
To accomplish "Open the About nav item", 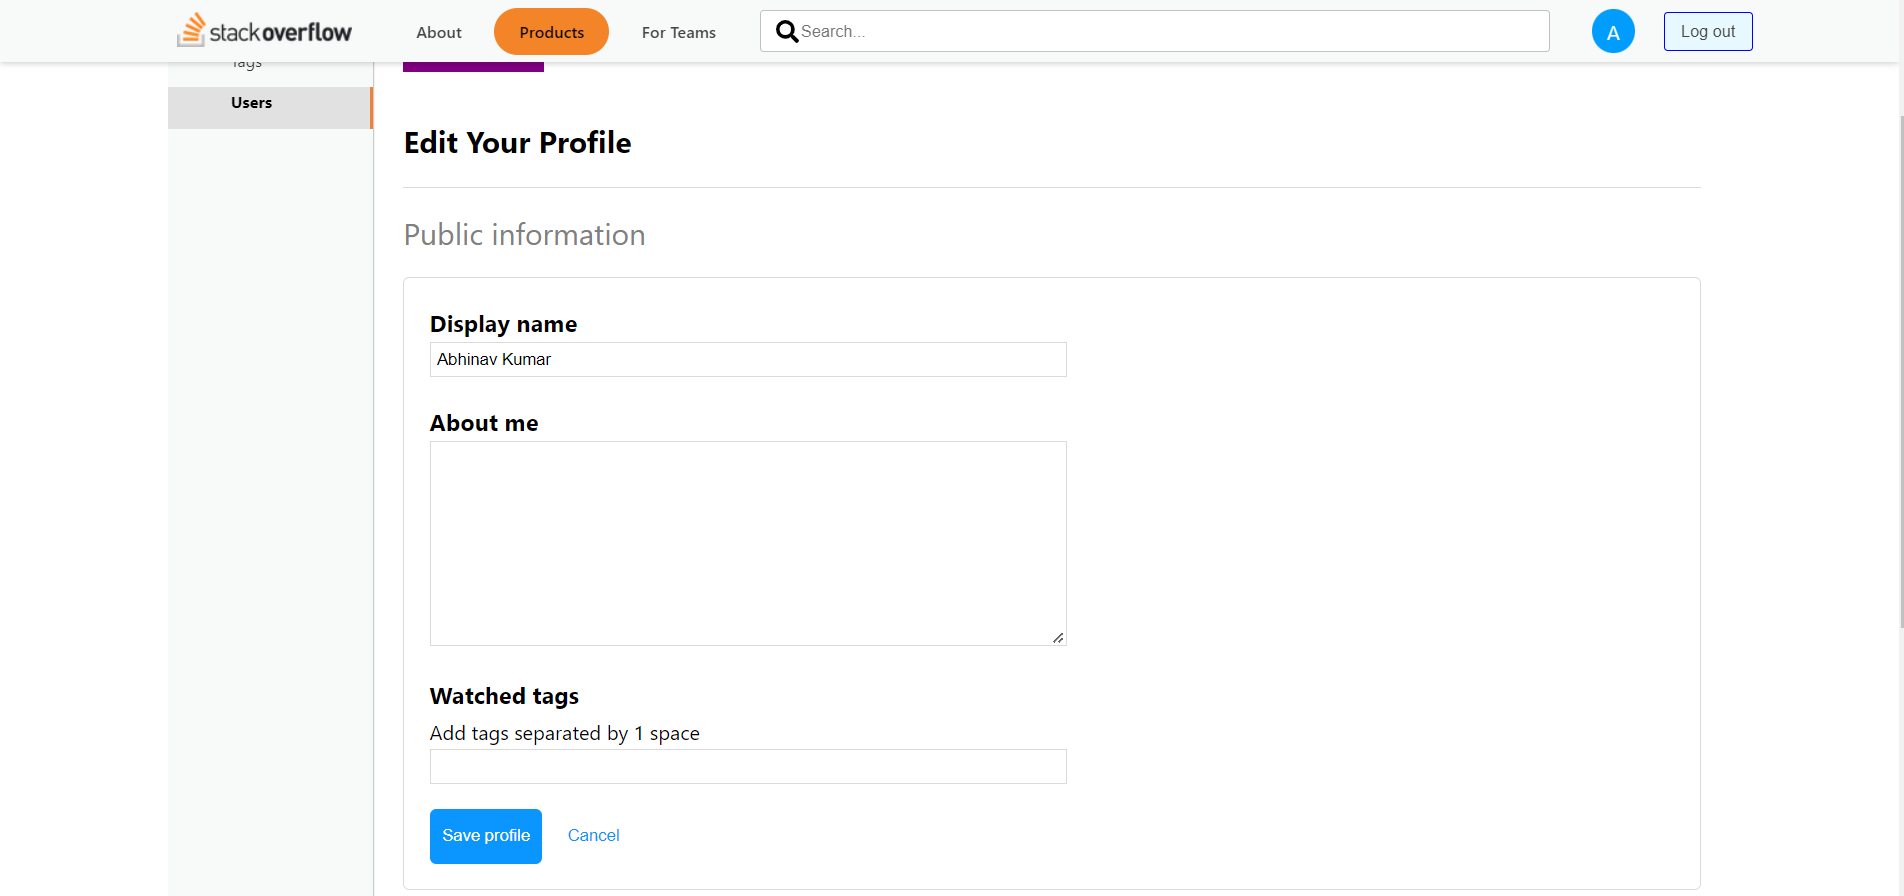I will pos(439,33).
